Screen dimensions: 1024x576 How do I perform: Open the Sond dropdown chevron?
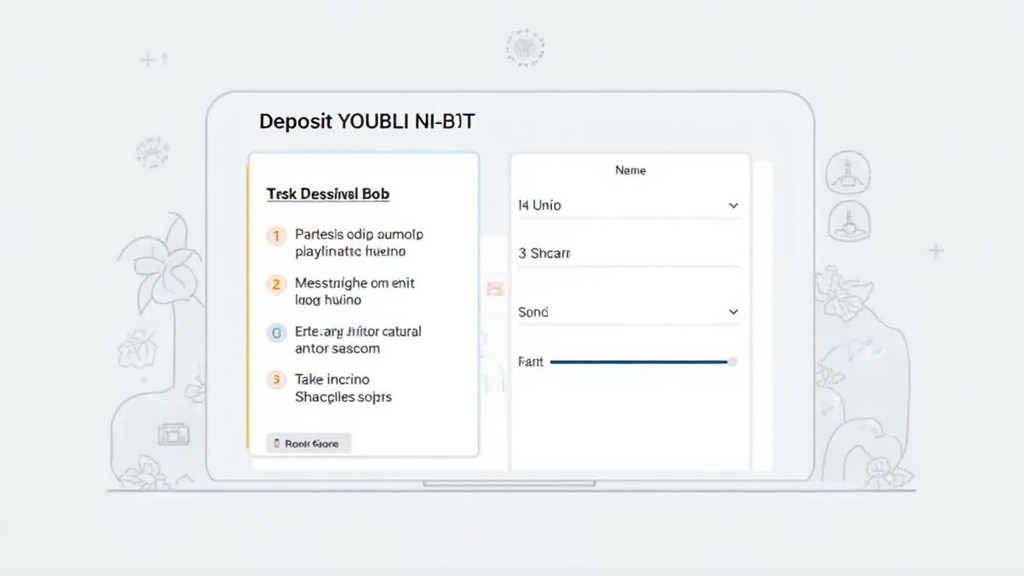(x=732, y=312)
